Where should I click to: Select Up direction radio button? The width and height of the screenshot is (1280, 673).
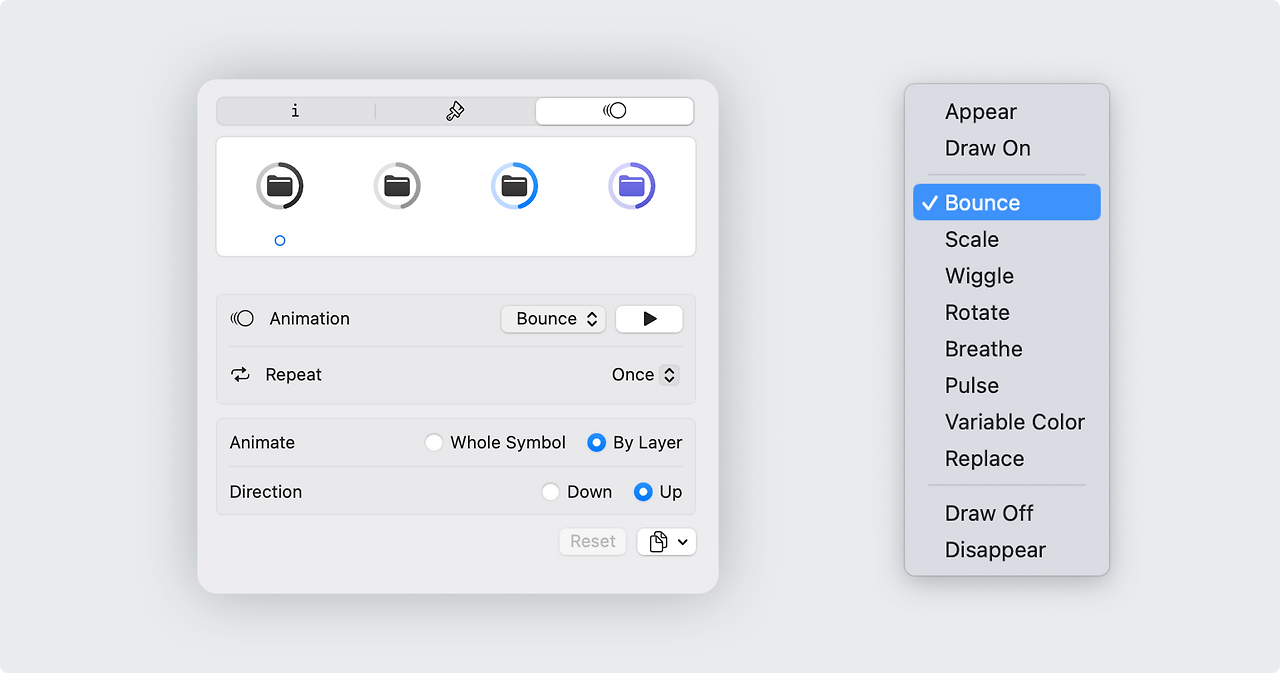coord(643,492)
